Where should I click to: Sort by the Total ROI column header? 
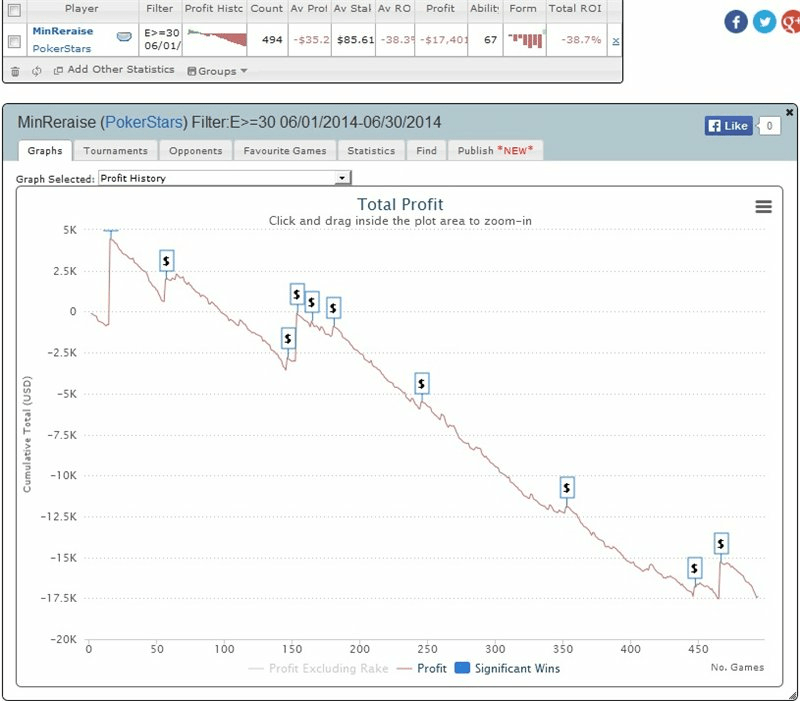(x=575, y=9)
